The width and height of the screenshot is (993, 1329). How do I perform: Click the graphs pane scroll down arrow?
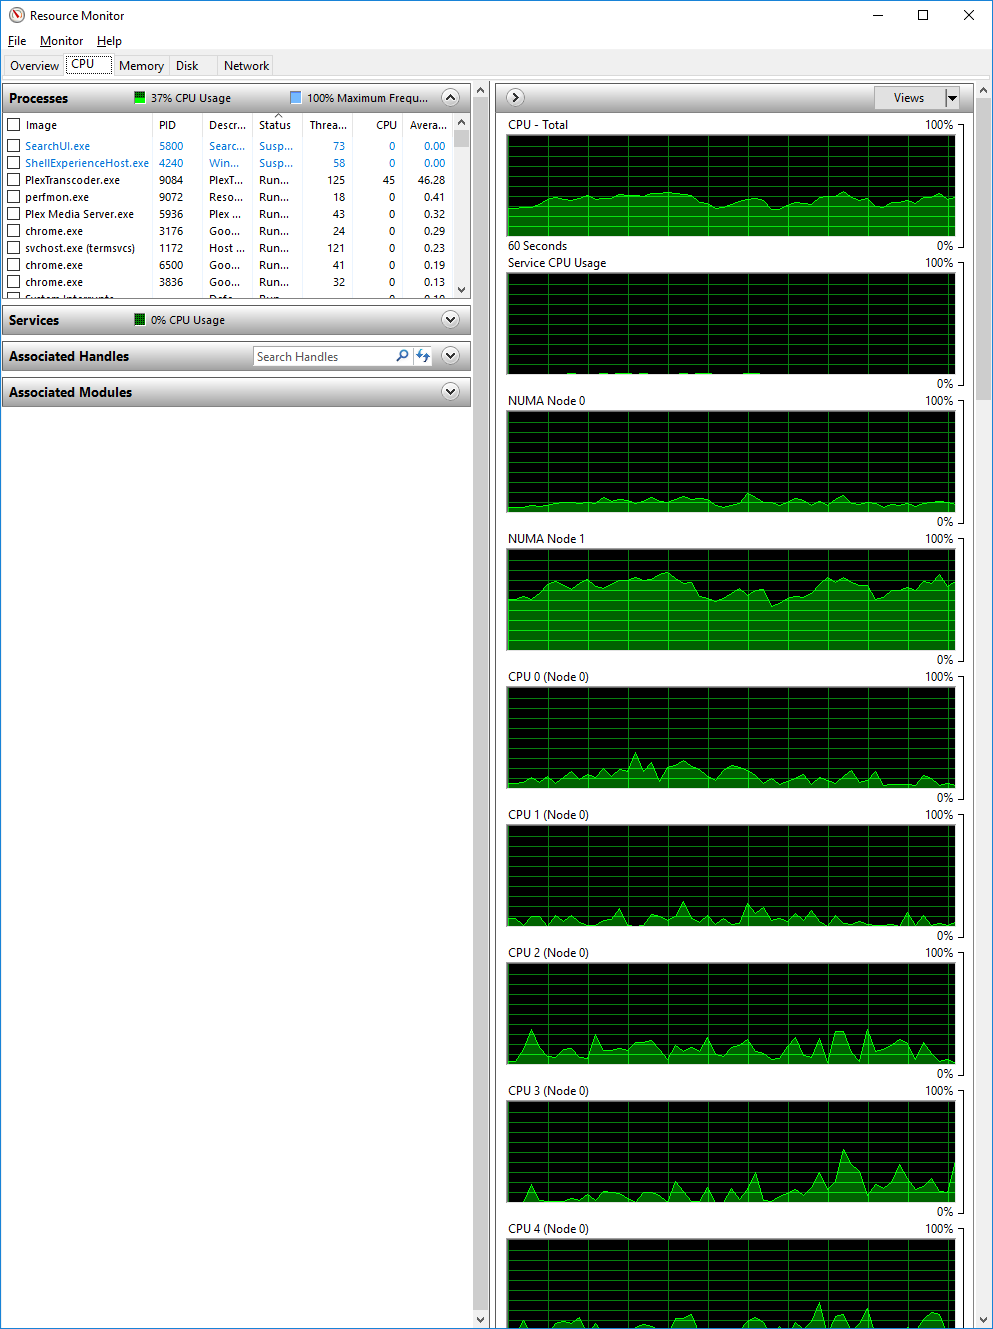(984, 1319)
